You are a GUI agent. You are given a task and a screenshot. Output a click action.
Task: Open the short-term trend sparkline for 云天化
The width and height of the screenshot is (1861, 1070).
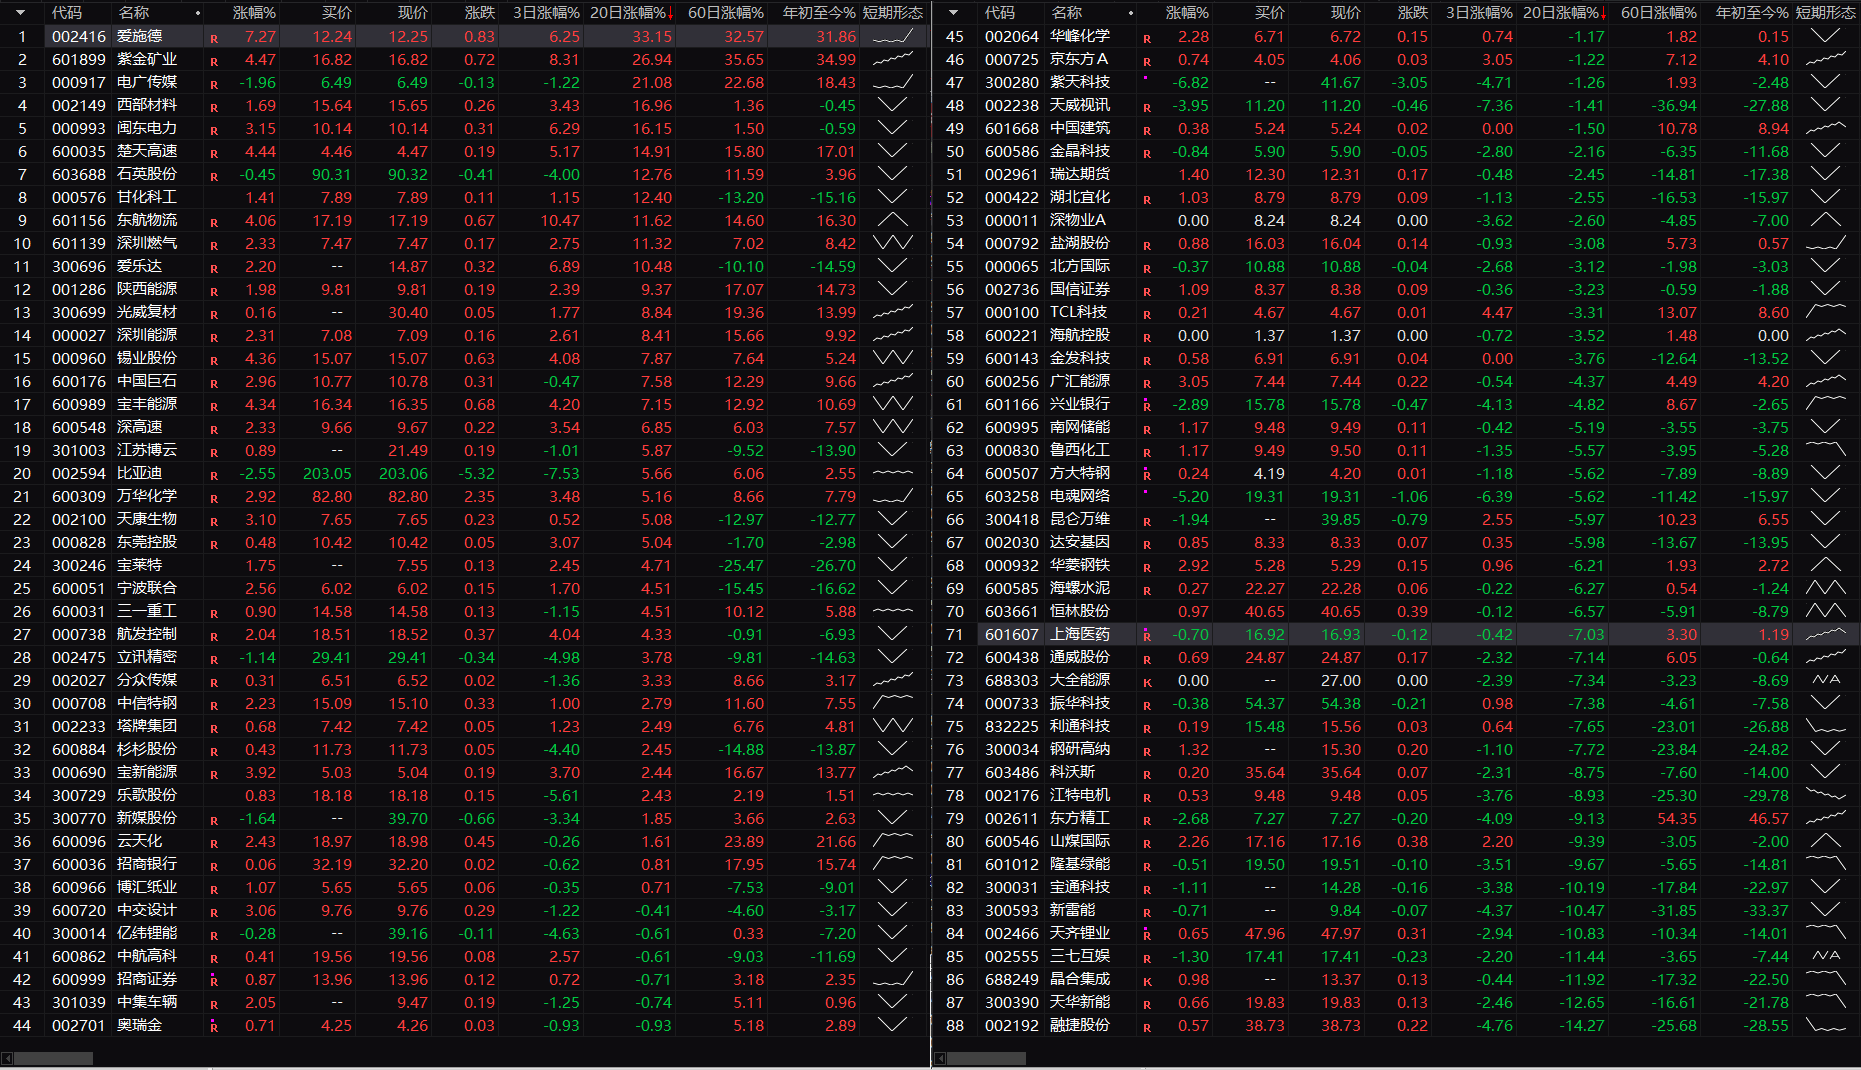[x=893, y=841]
